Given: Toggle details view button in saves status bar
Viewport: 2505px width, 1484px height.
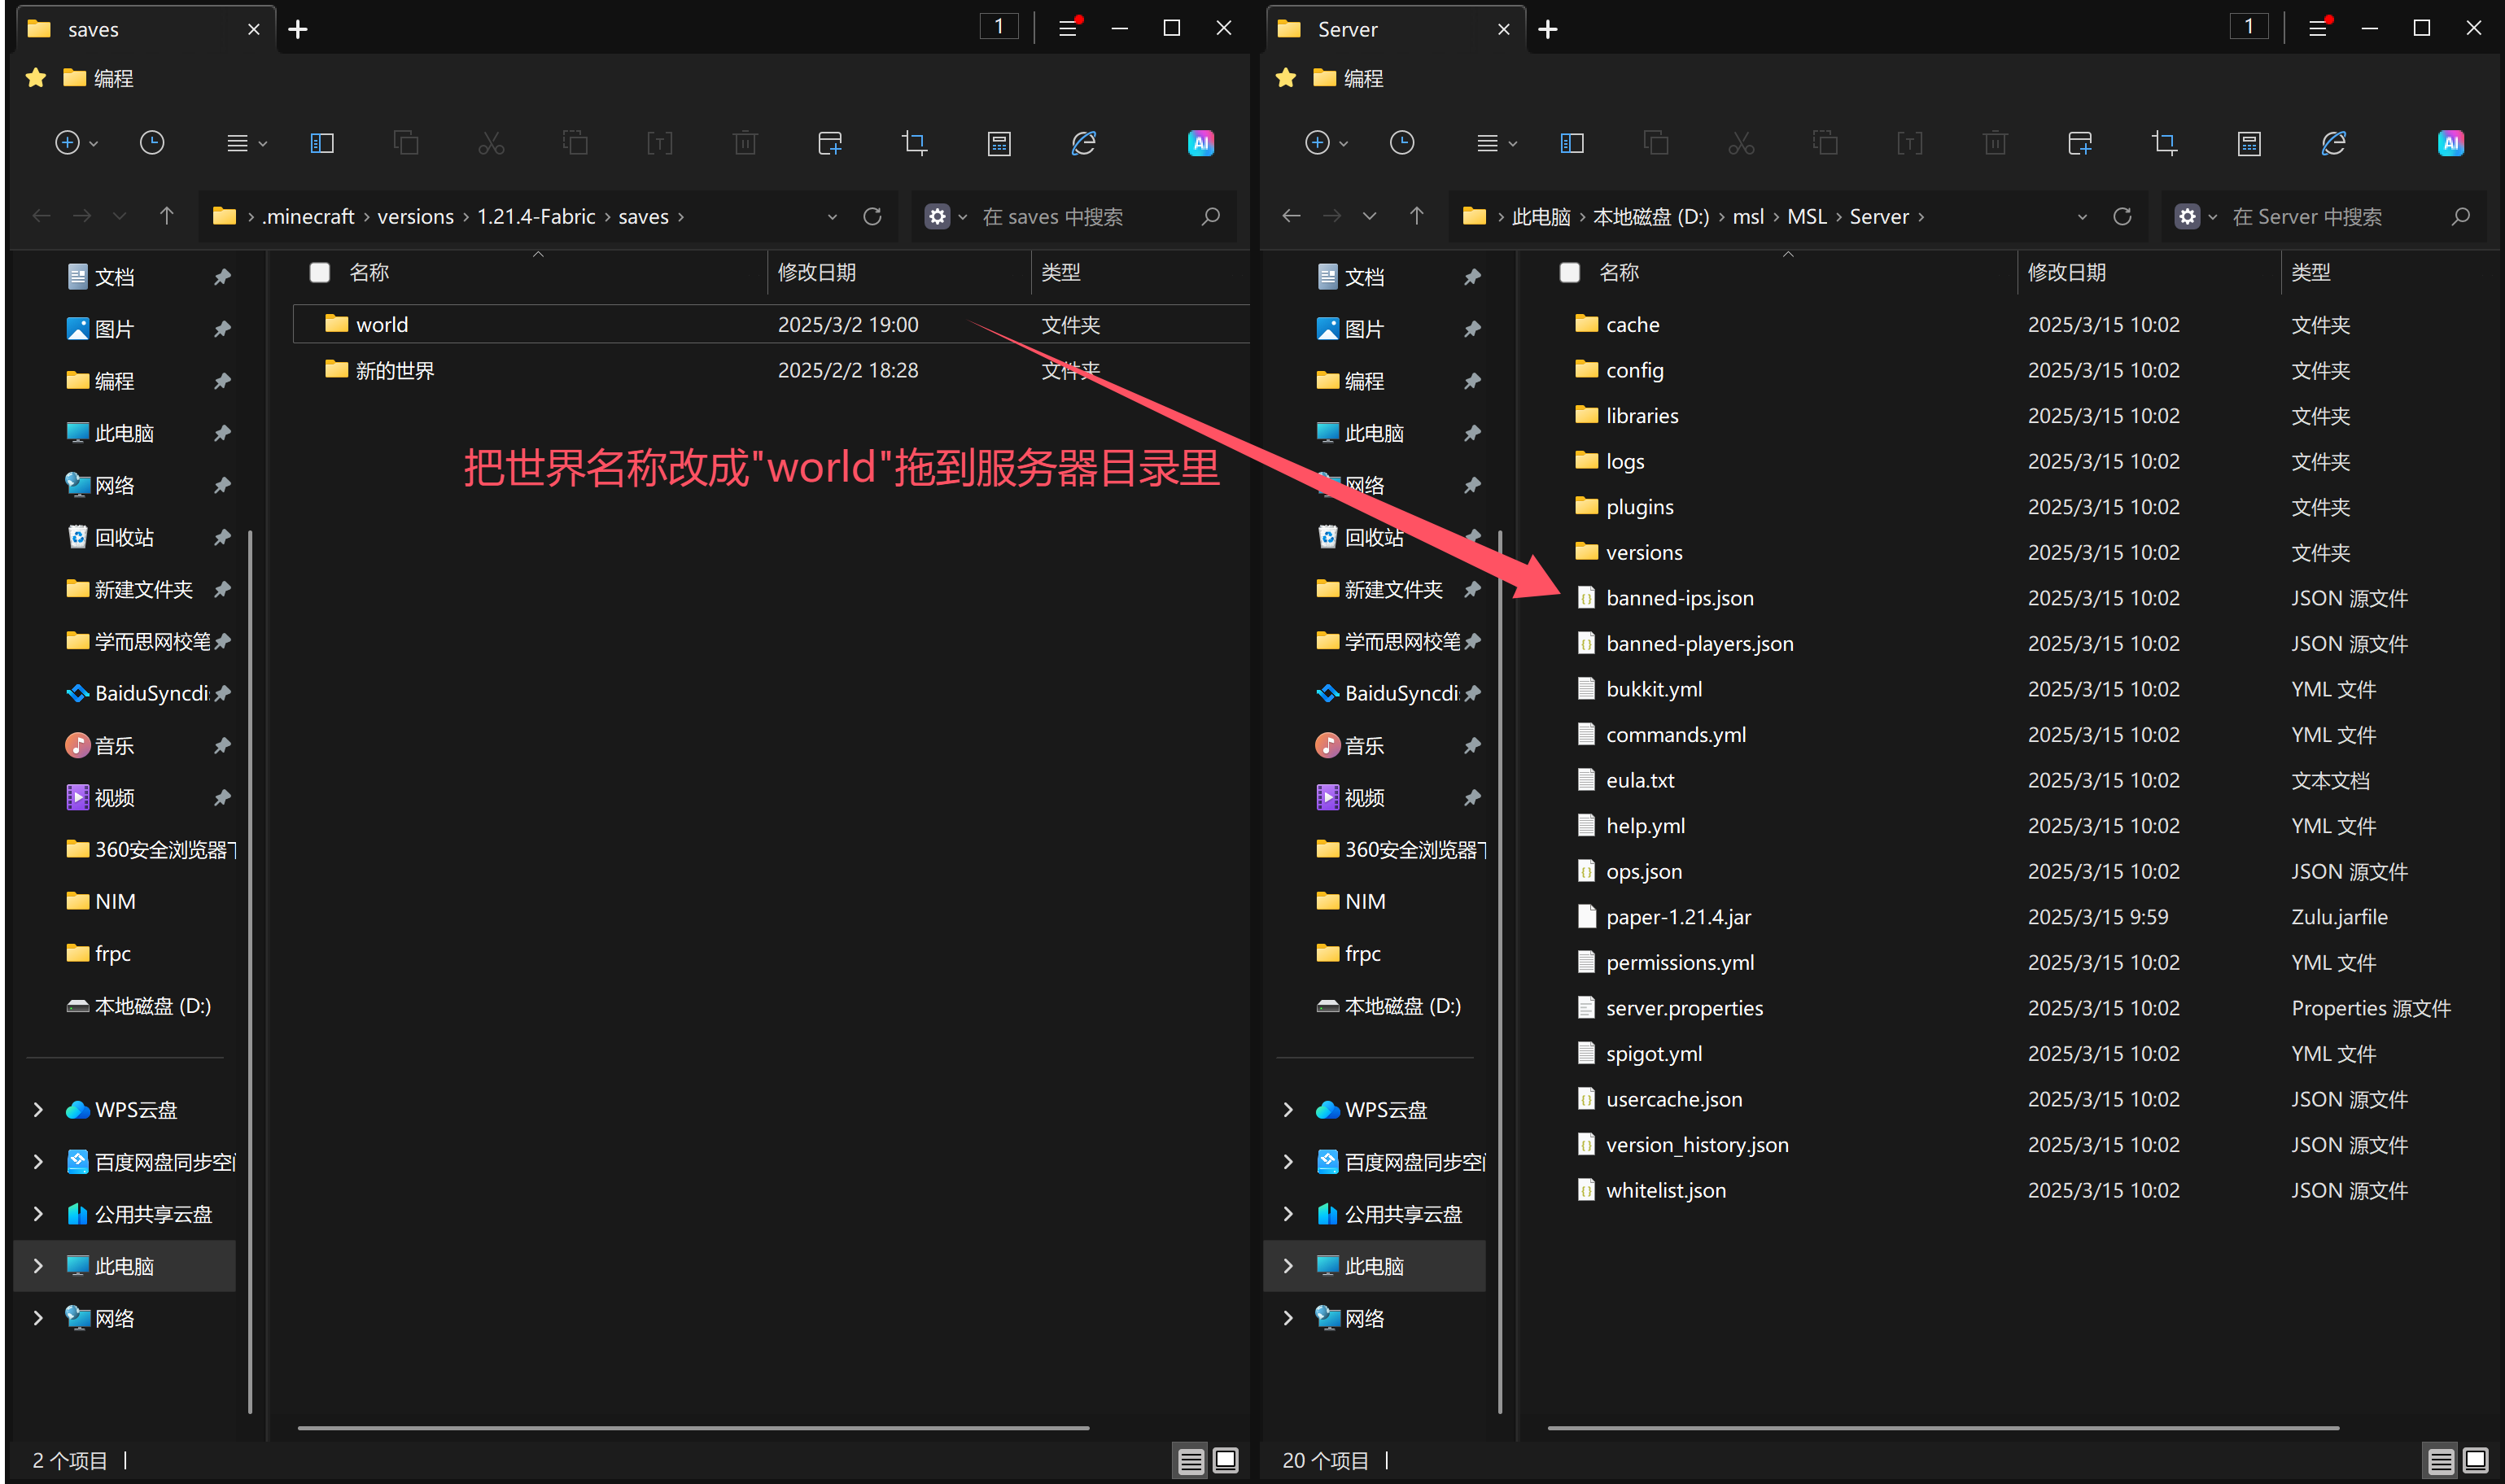Looking at the screenshot, I should point(1190,1460).
